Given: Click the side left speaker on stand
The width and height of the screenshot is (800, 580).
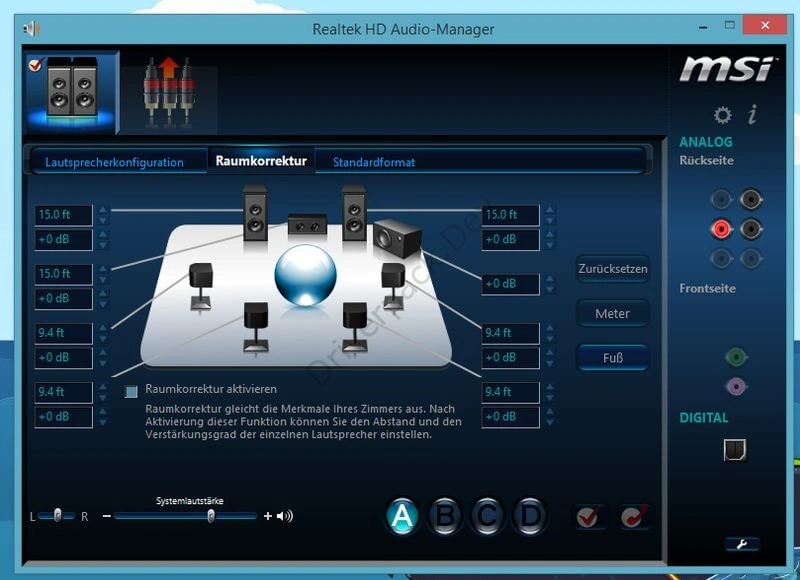Looking at the screenshot, I should (x=201, y=286).
